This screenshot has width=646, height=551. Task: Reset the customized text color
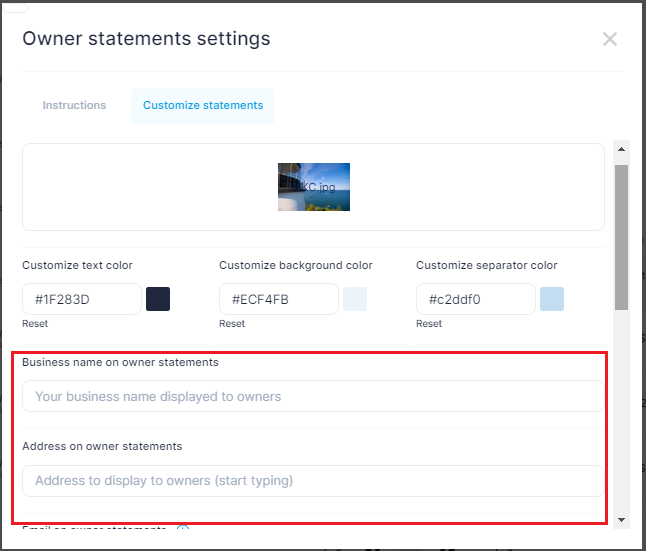(x=35, y=324)
